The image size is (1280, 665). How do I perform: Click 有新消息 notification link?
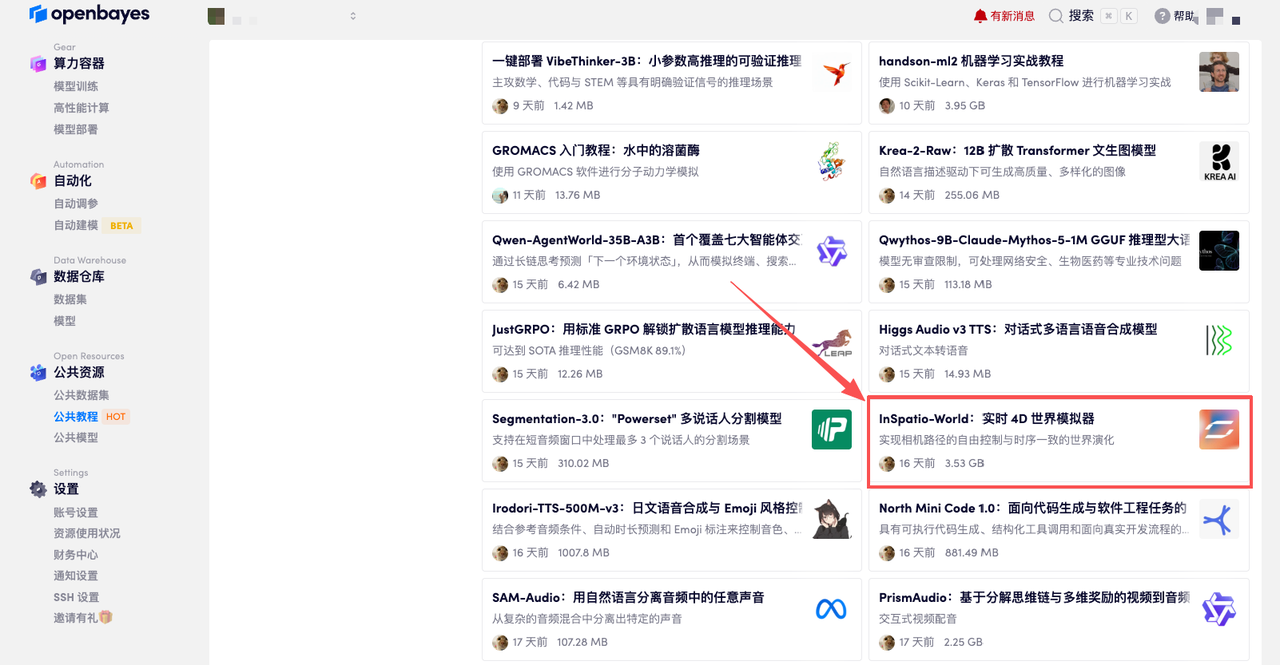pos(1012,16)
